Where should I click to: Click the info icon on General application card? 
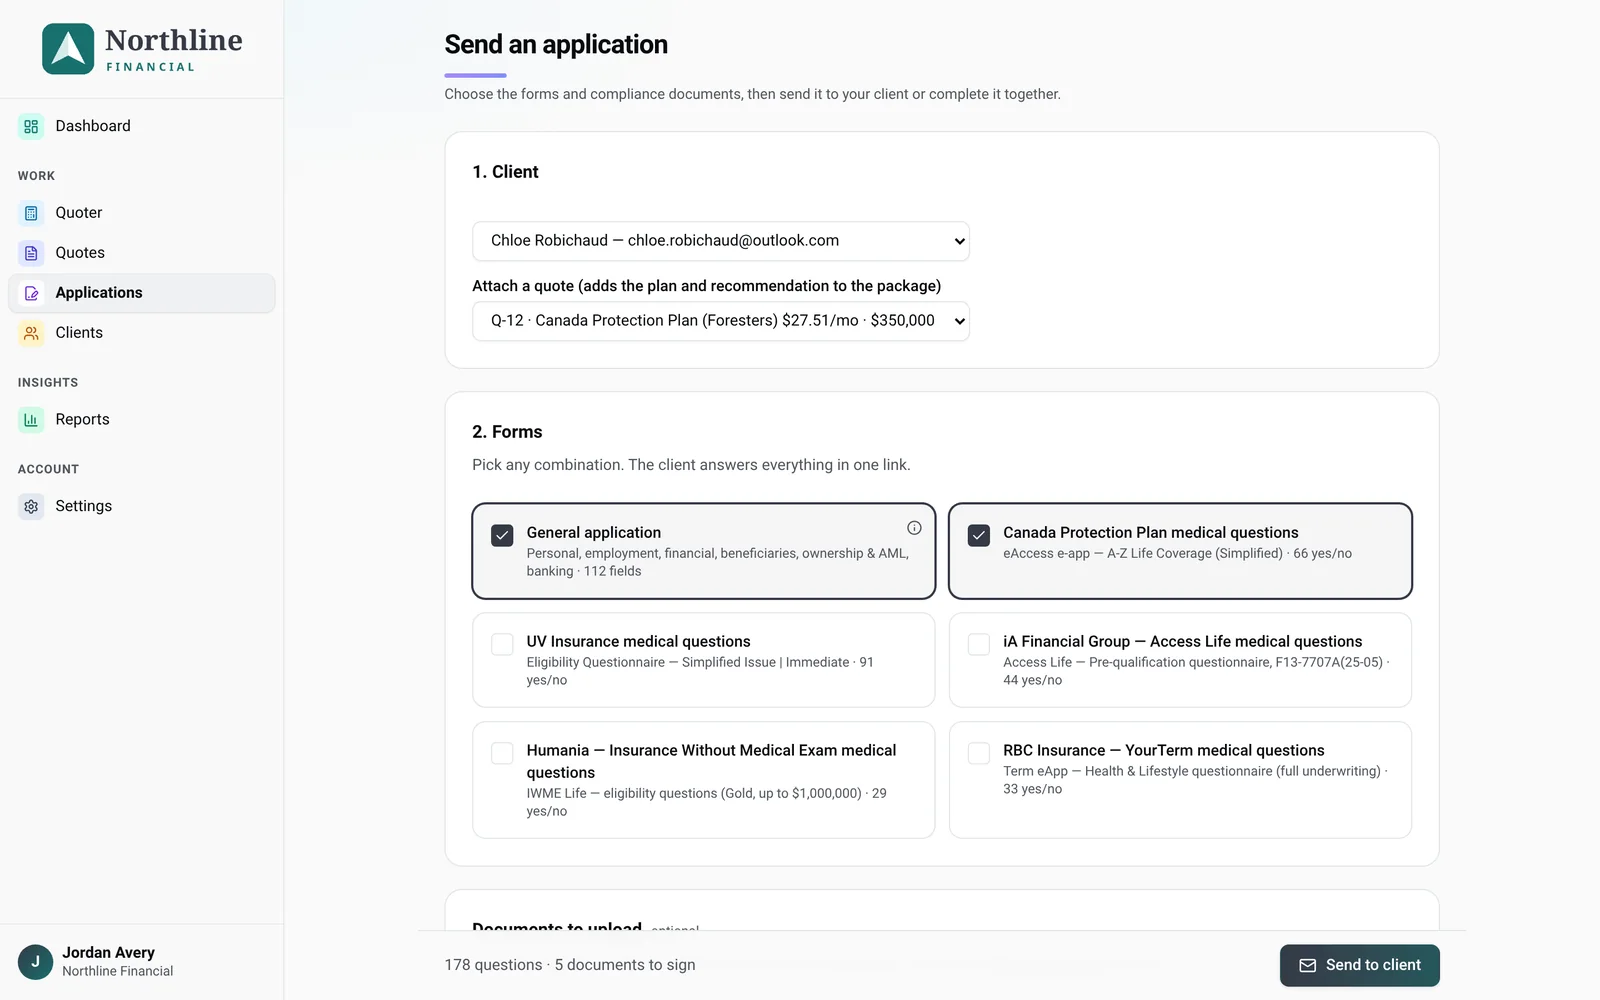click(x=914, y=528)
